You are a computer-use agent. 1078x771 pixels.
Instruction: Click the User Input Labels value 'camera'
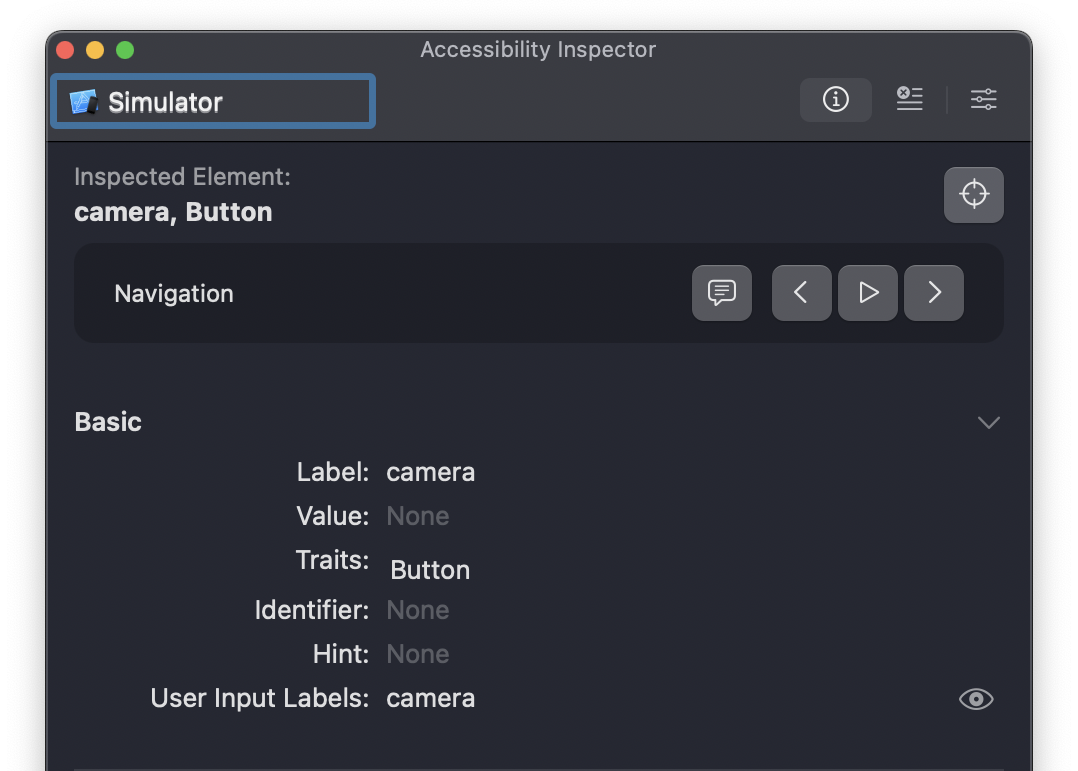pyautogui.click(x=430, y=698)
